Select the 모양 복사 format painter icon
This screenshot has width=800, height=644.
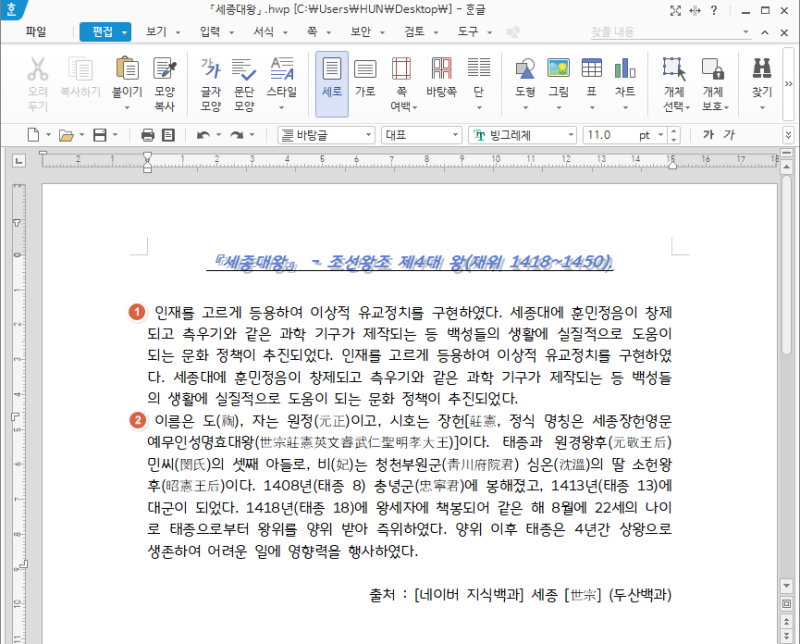165,69
